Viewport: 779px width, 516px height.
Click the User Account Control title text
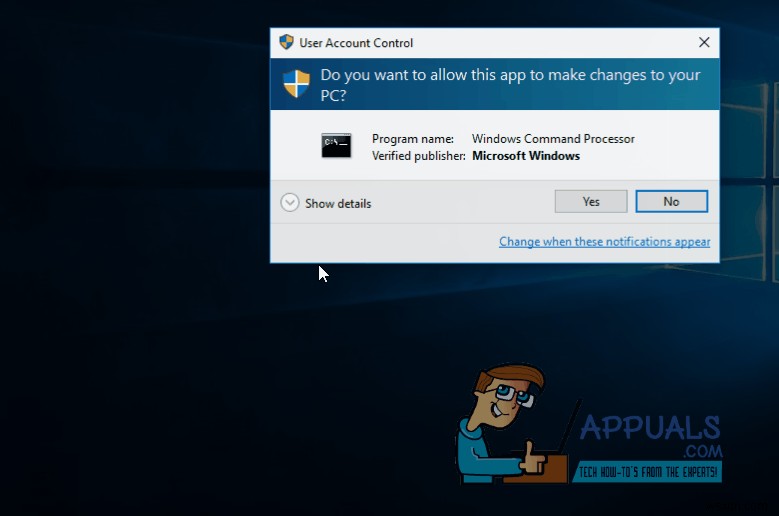click(x=356, y=43)
